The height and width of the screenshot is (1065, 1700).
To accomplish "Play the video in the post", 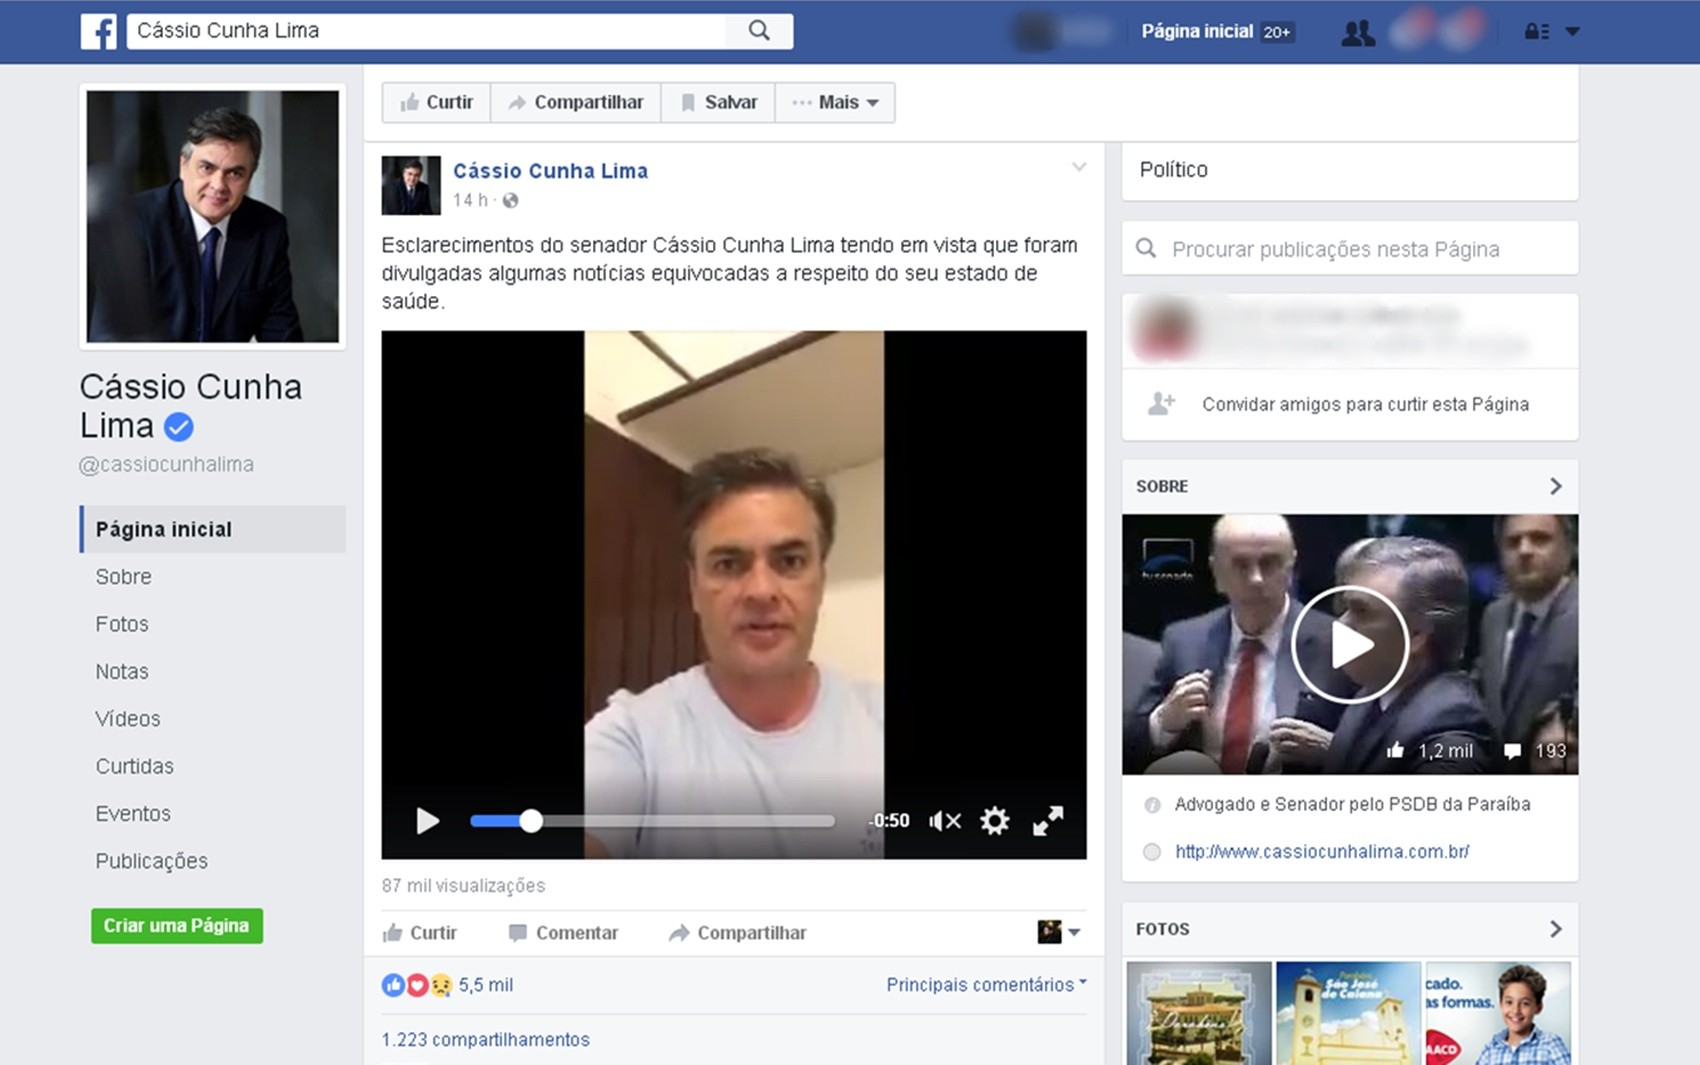I will tap(428, 820).
